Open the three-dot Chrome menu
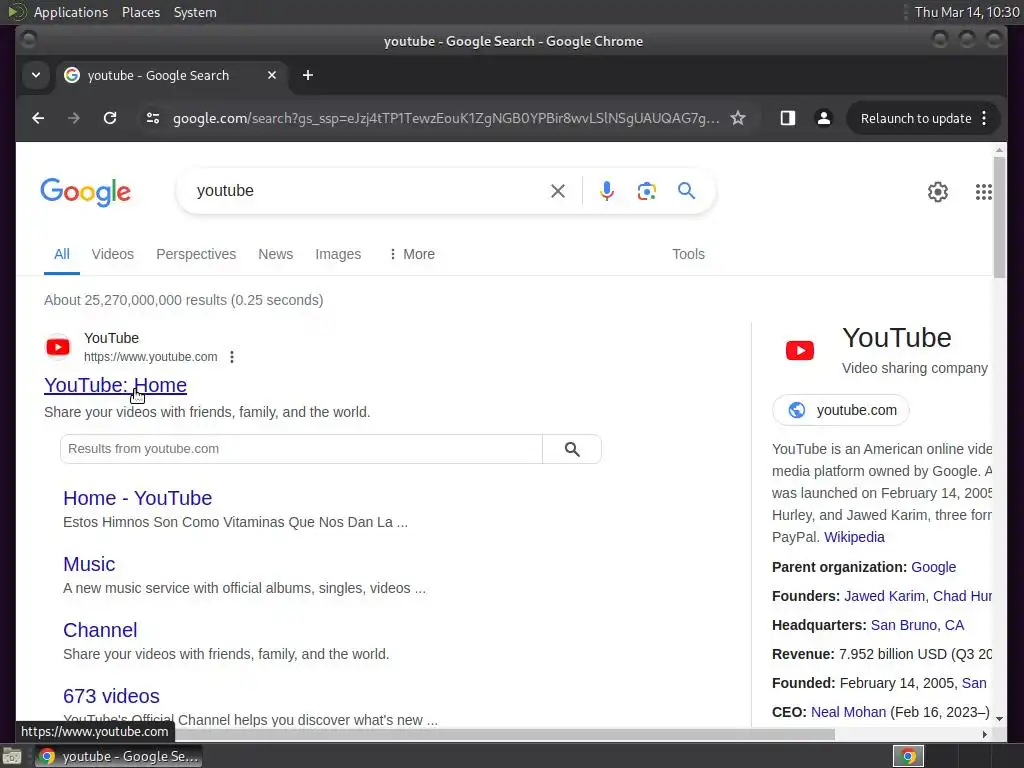This screenshot has height=768, width=1024. (x=984, y=118)
